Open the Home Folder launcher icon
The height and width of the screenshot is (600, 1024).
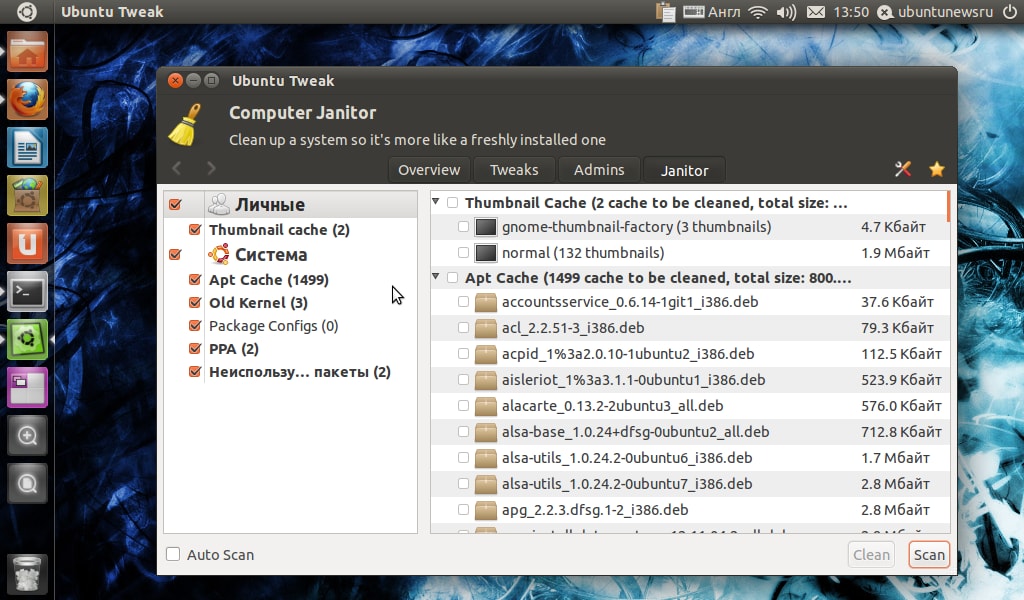pyautogui.click(x=27, y=52)
